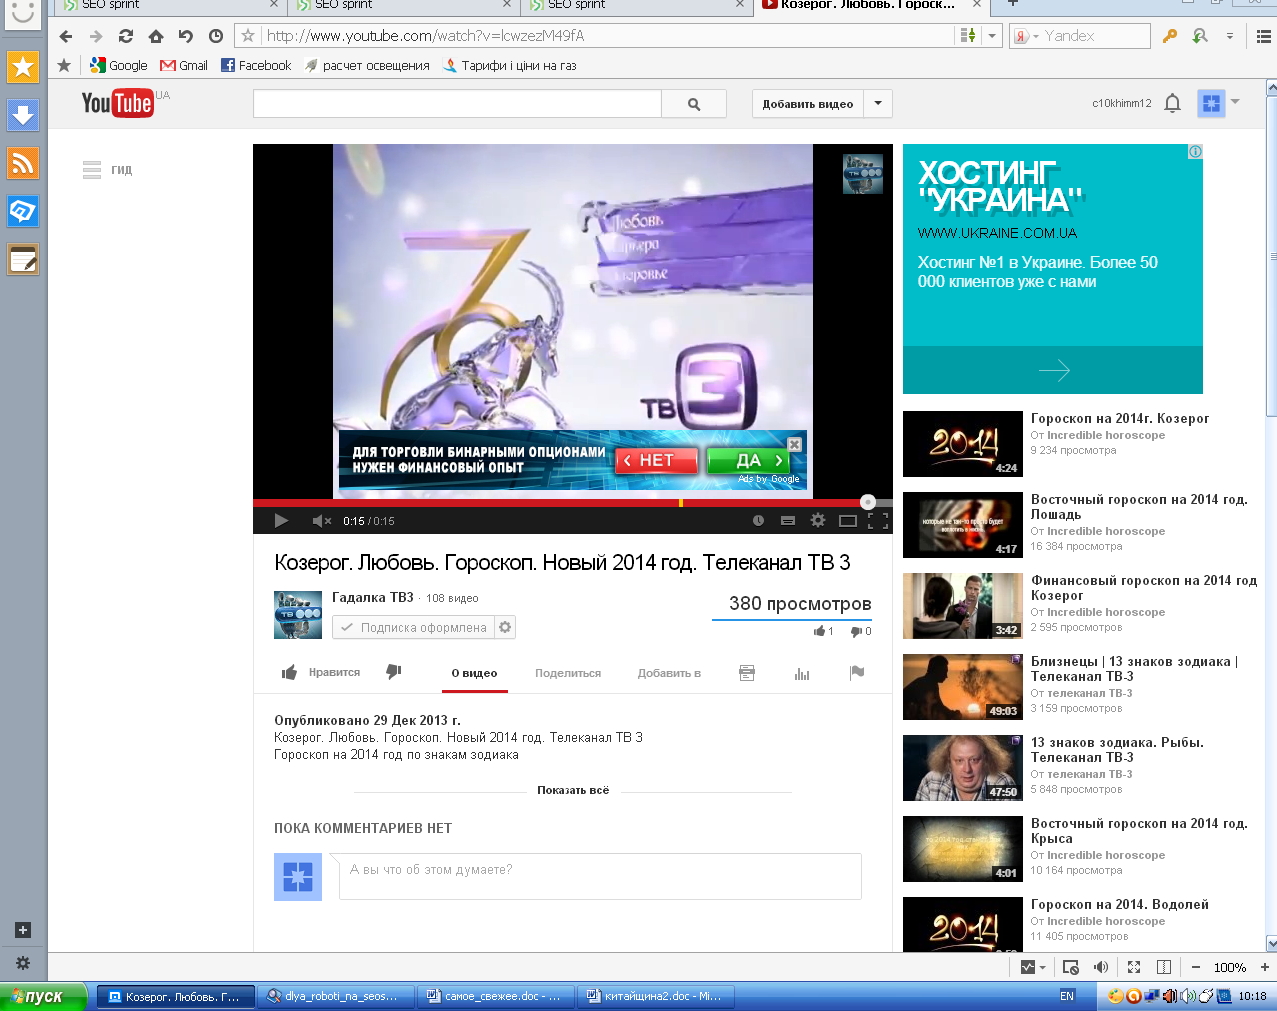Open the Facebook bookmark
Image resolution: width=1277 pixels, height=1011 pixels.
pyautogui.click(x=256, y=66)
